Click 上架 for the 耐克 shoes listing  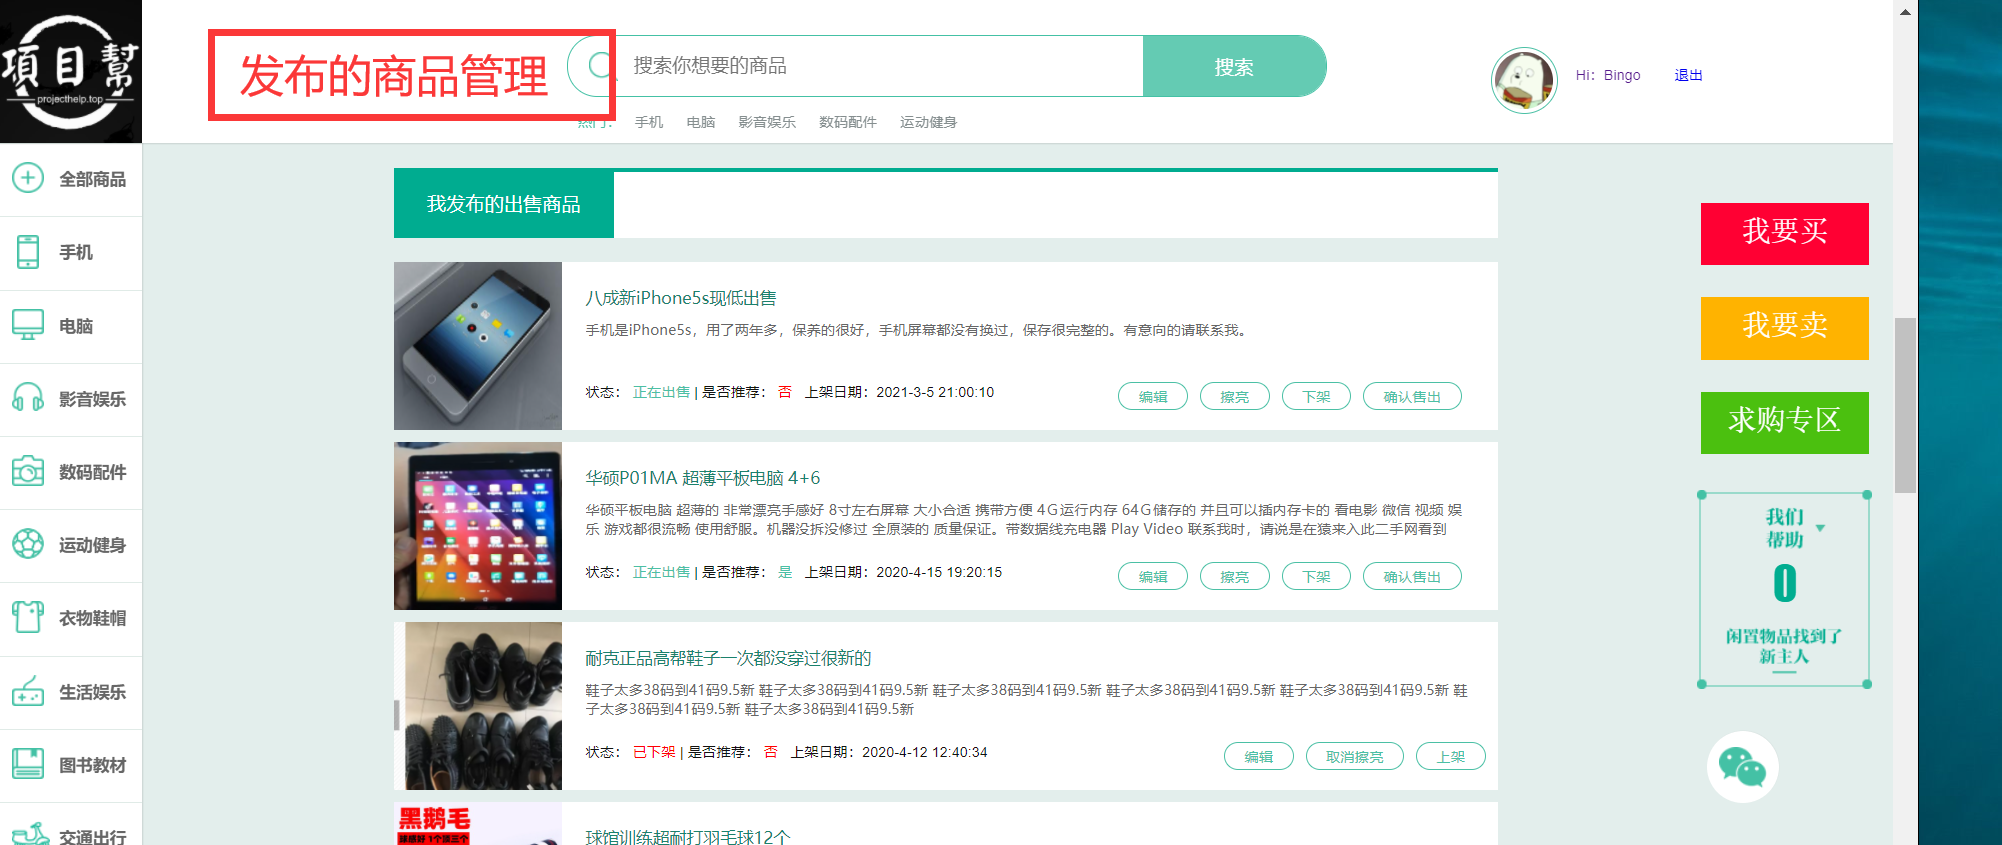pos(1451,756)
